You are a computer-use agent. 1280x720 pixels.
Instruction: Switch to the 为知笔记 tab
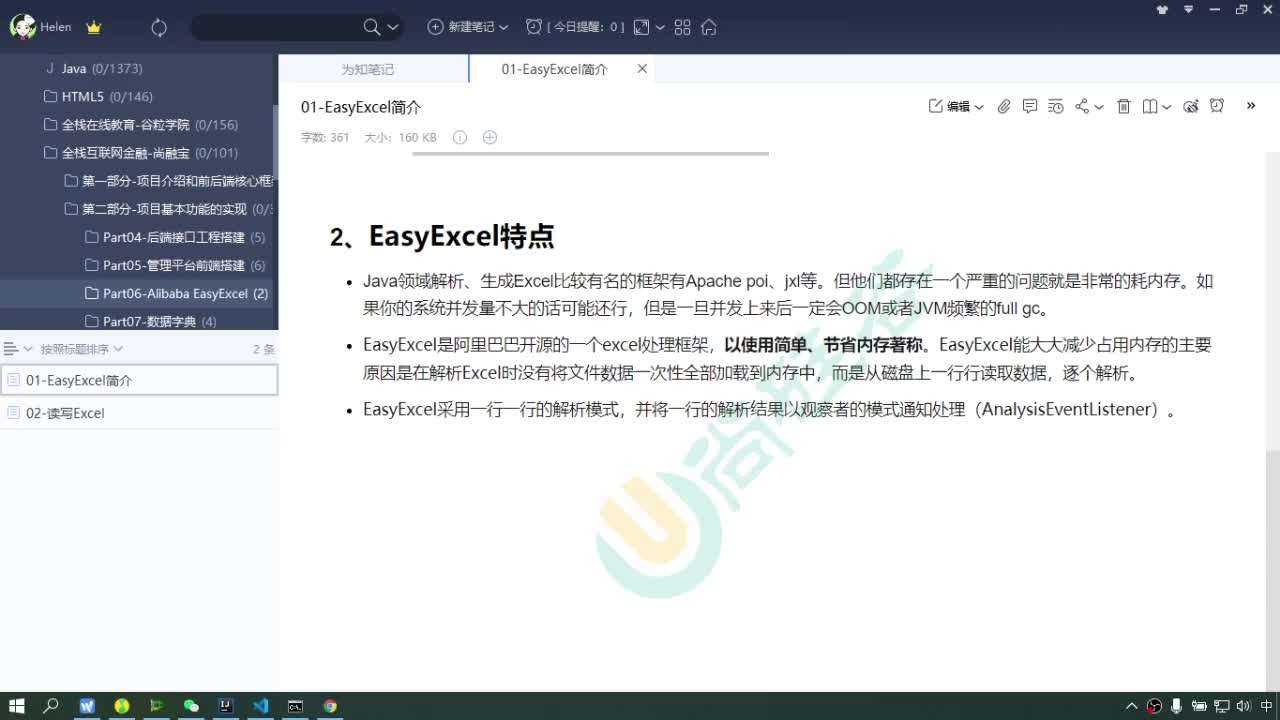[367, 69]
